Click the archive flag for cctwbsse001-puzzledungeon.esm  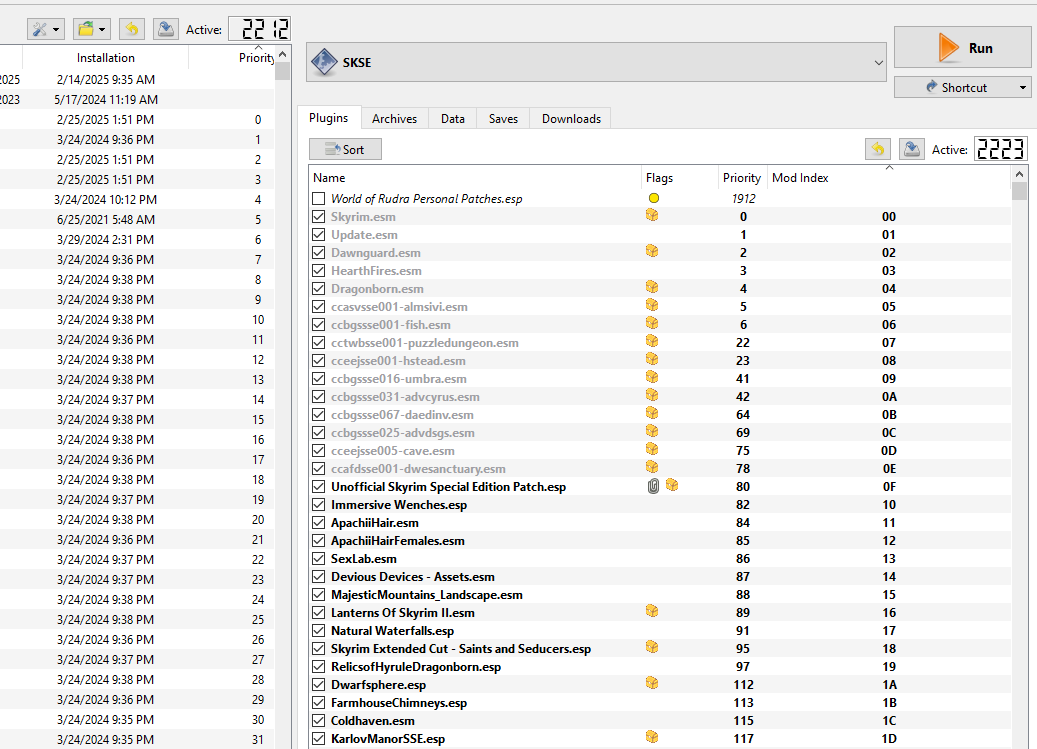coord(652,341)
